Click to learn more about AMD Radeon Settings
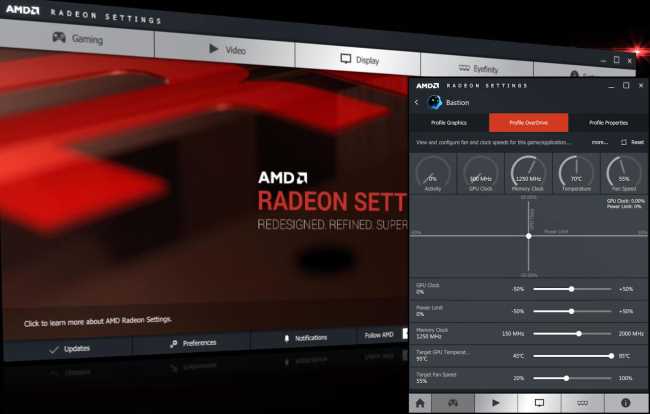Viewport: 650px width, 414px height. 97,322
